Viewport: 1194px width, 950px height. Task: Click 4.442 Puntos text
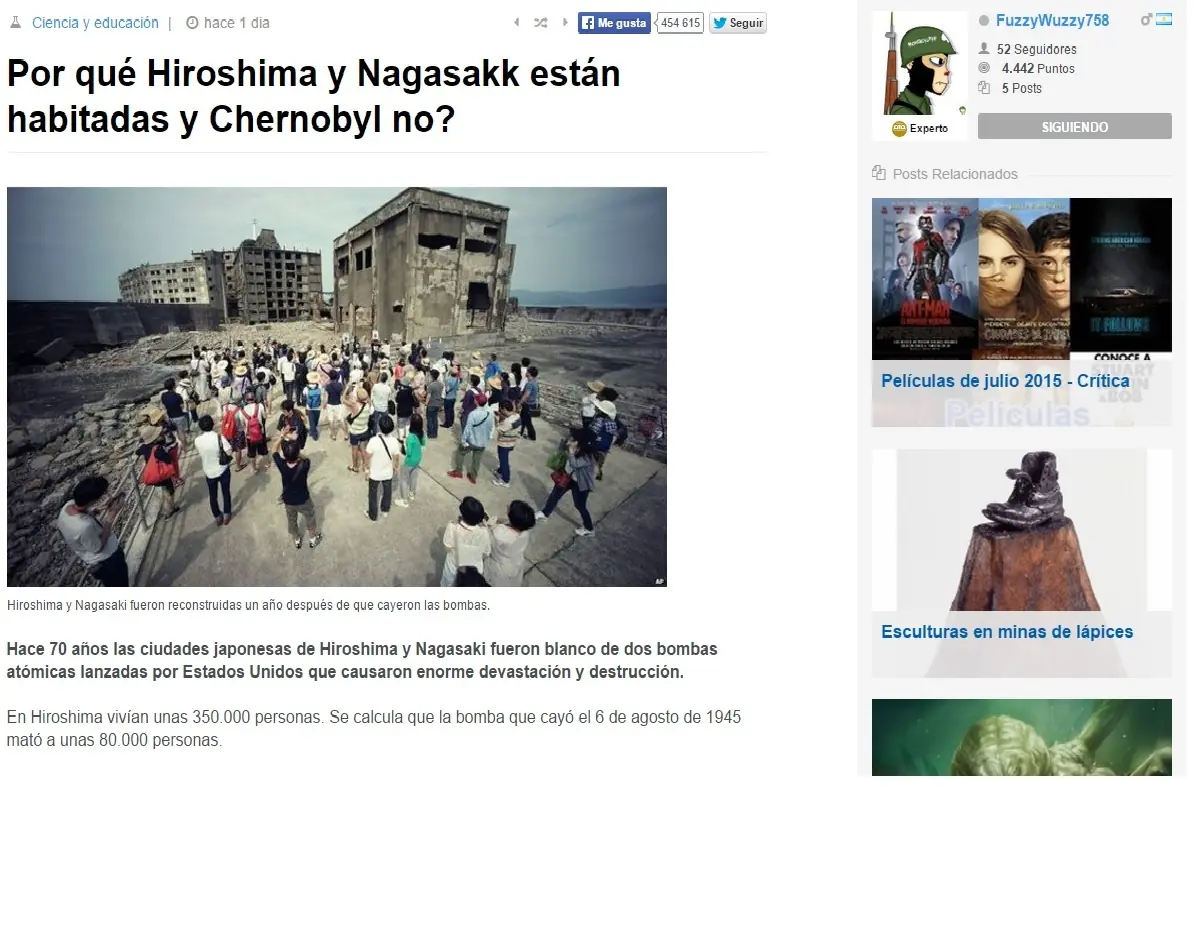click(x=1038, y=69)
